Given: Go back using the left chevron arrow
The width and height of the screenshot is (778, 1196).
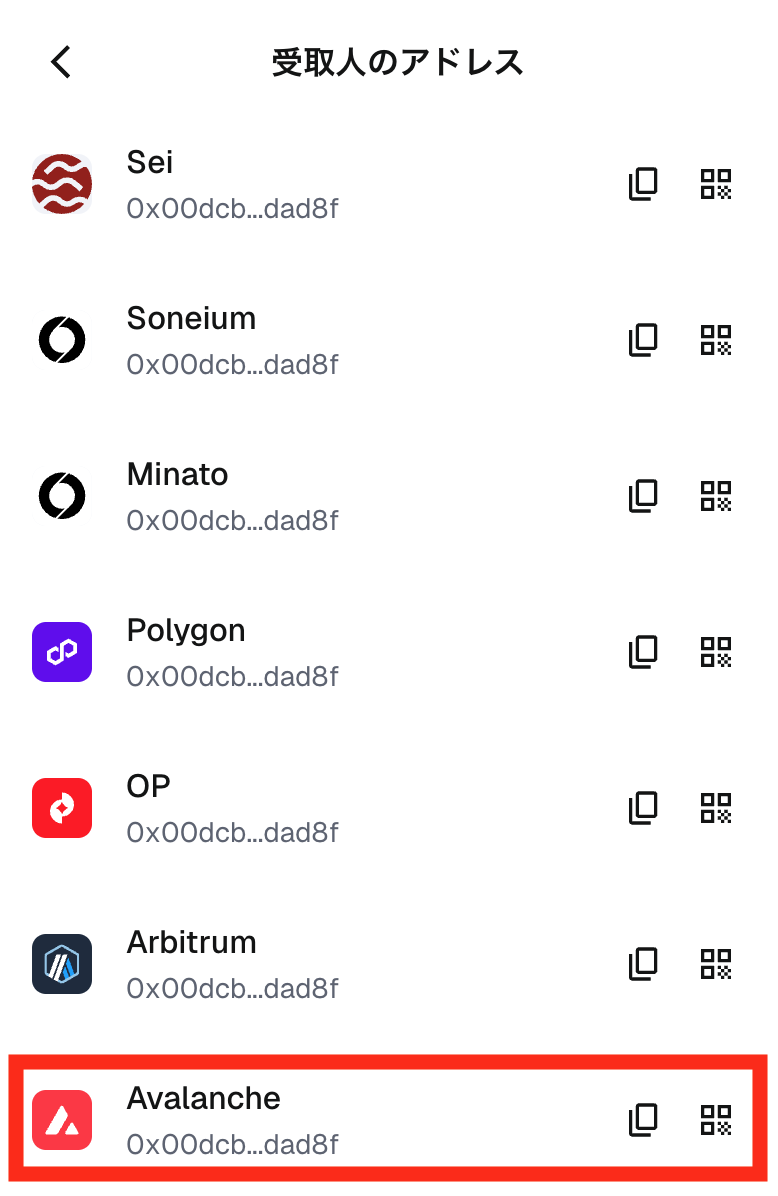Looking at the screenshot, I should [62, 62].
